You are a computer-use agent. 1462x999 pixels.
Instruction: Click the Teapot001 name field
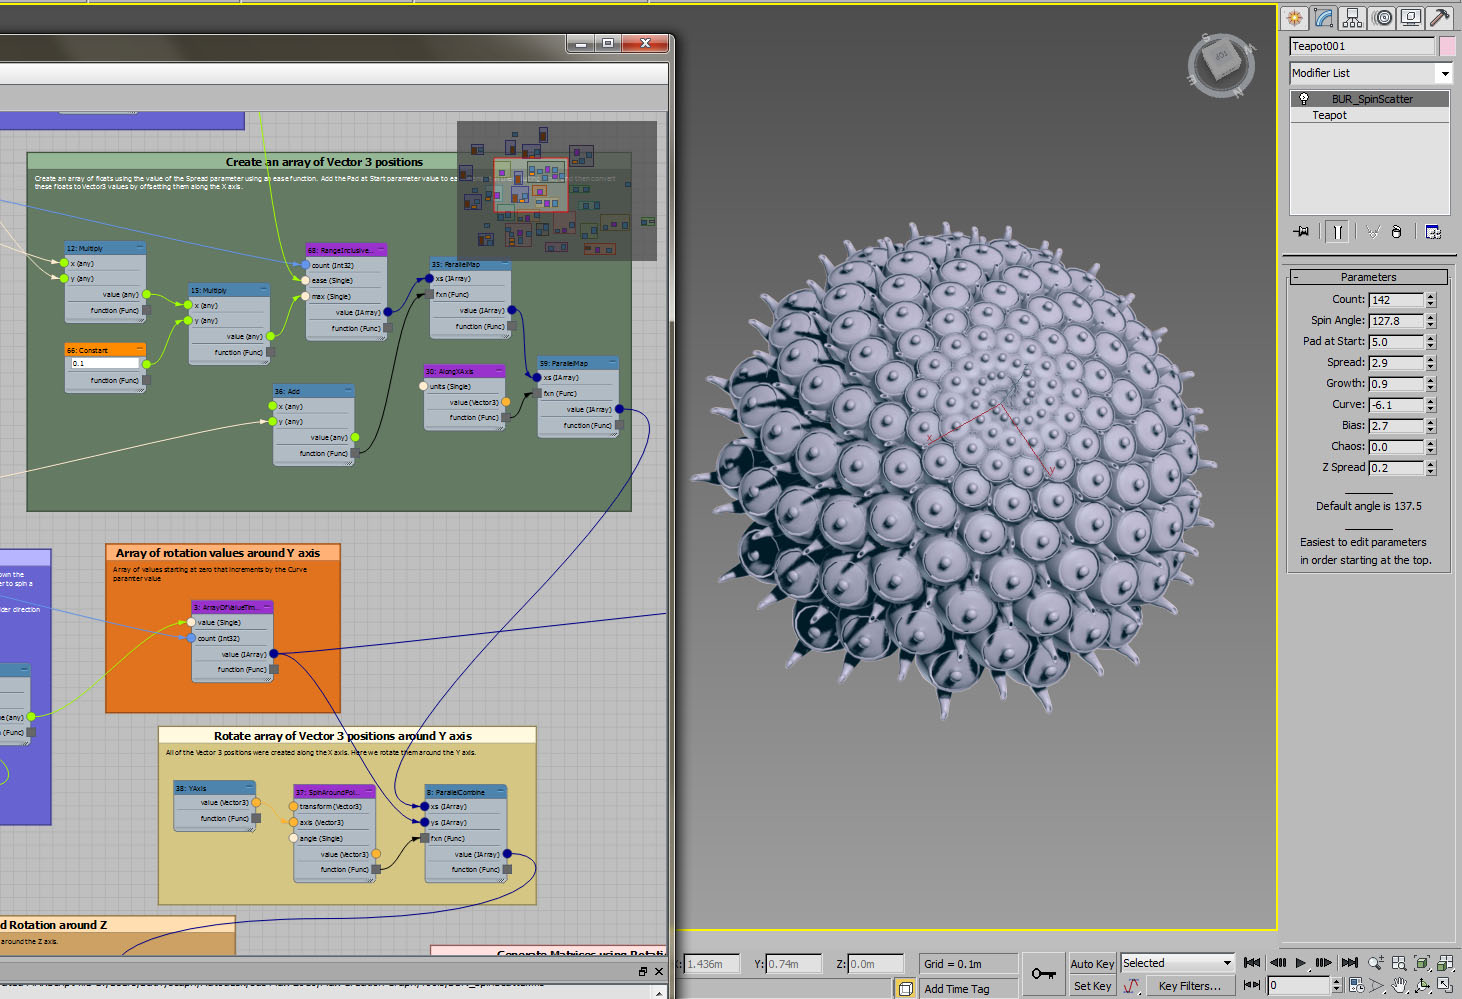pyautogui.click(x=1362, y=46)
